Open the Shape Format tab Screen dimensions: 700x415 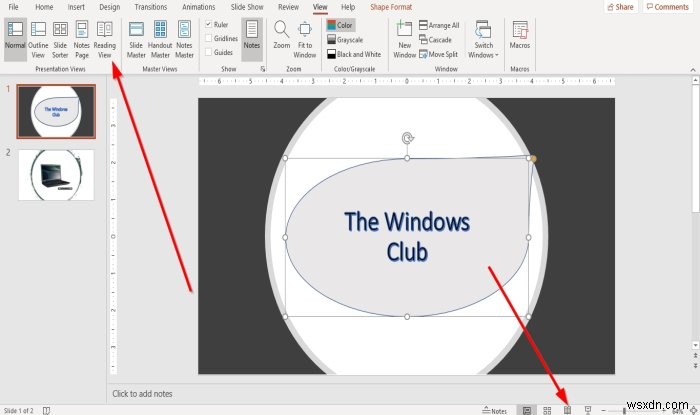click(x=391, y=7)
